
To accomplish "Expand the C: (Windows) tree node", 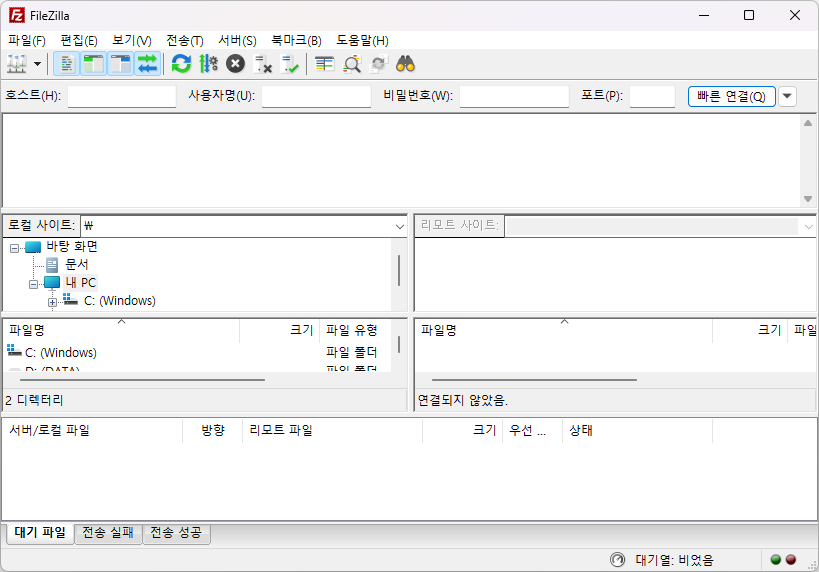I will pos(52,301).
